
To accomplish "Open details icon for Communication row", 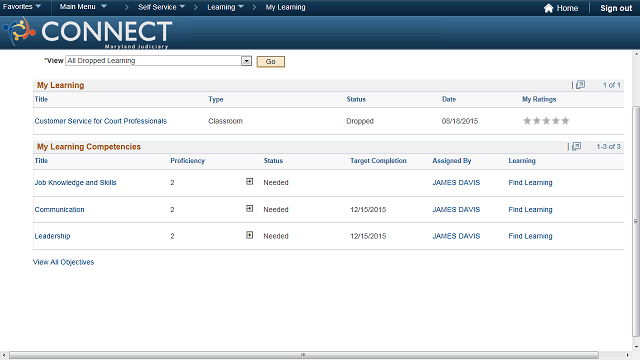I will (x=249, y=209).
